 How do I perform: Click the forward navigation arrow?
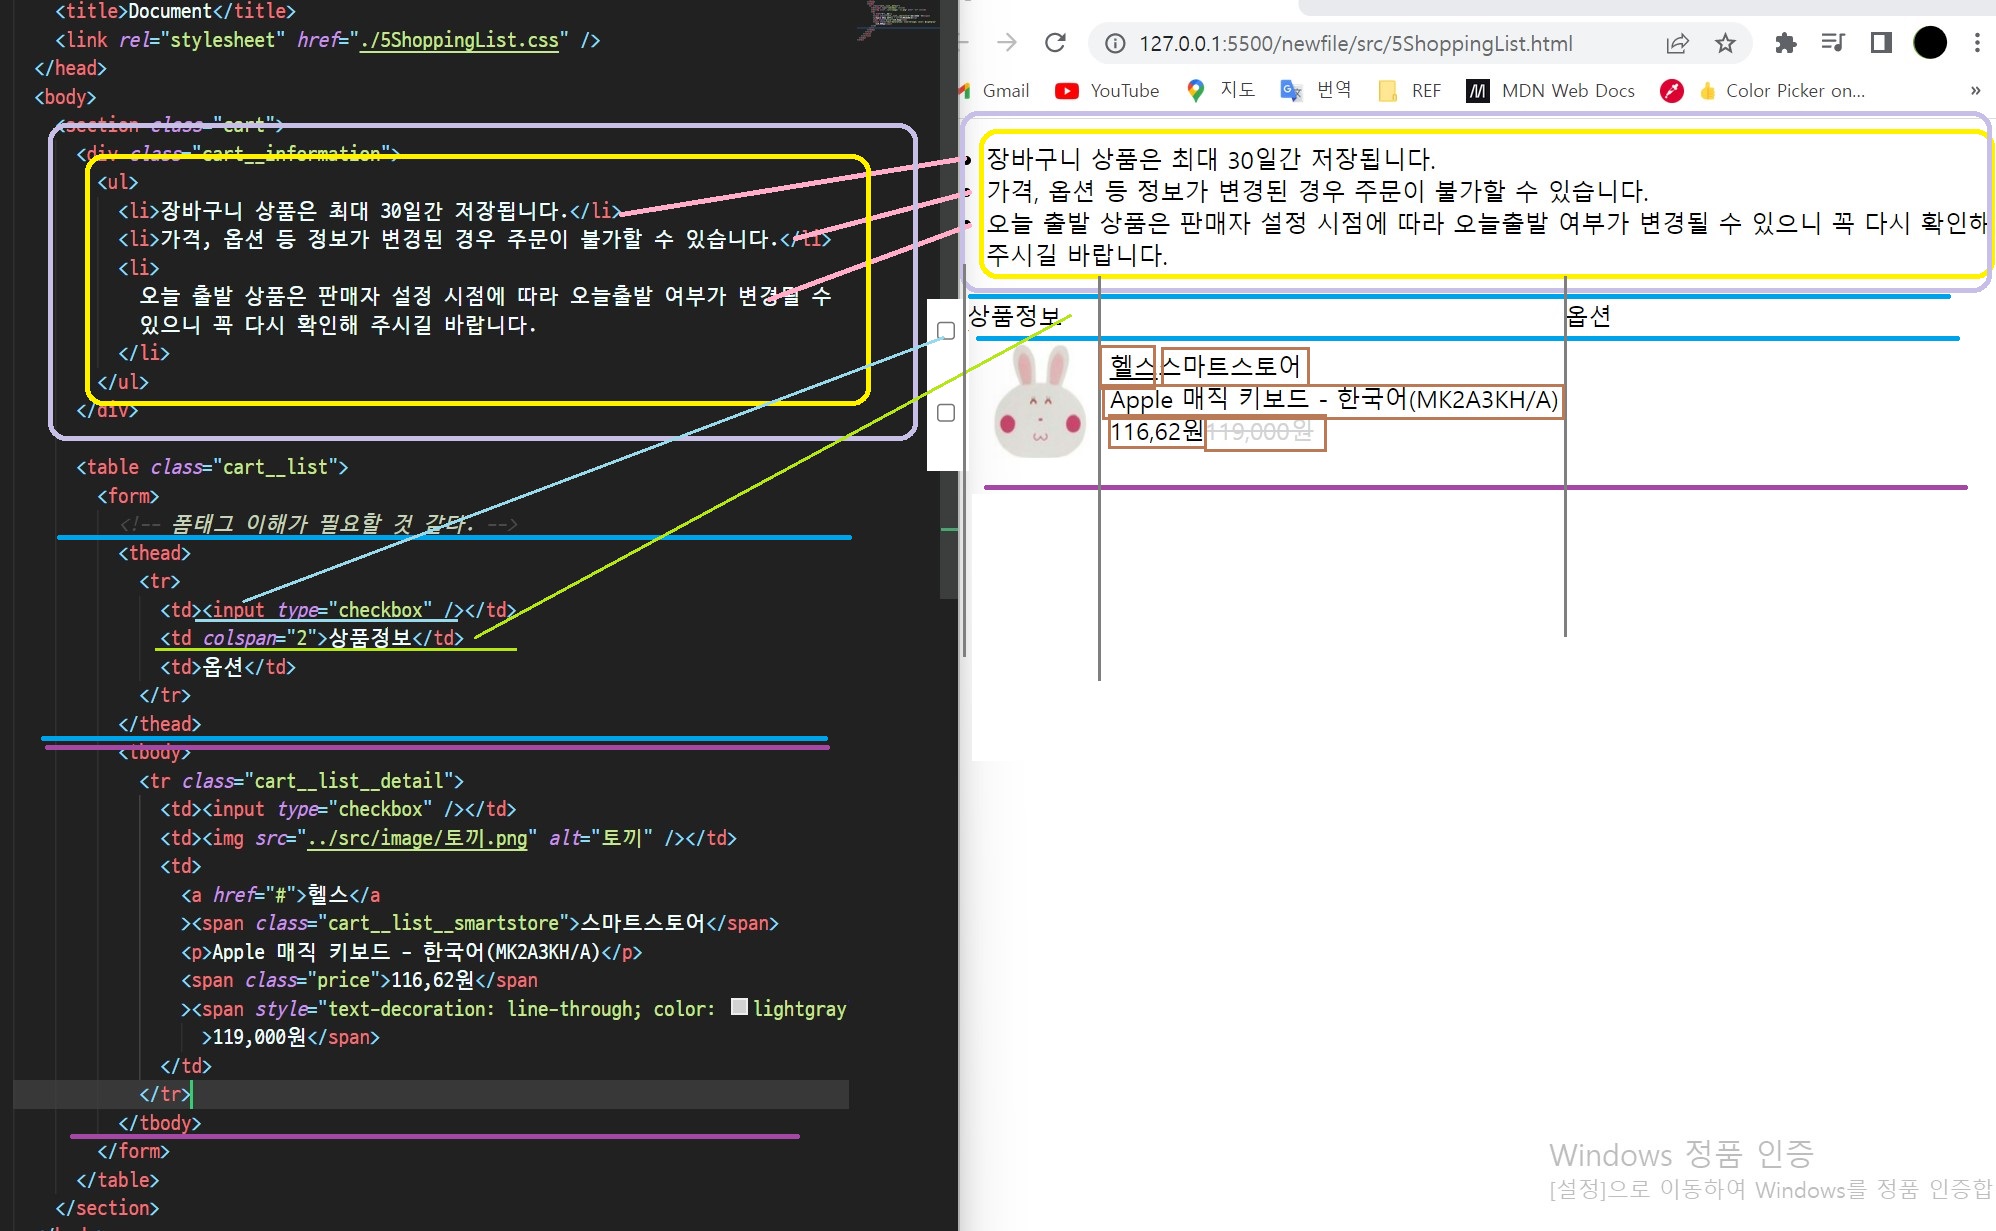tap(1007, 43)
